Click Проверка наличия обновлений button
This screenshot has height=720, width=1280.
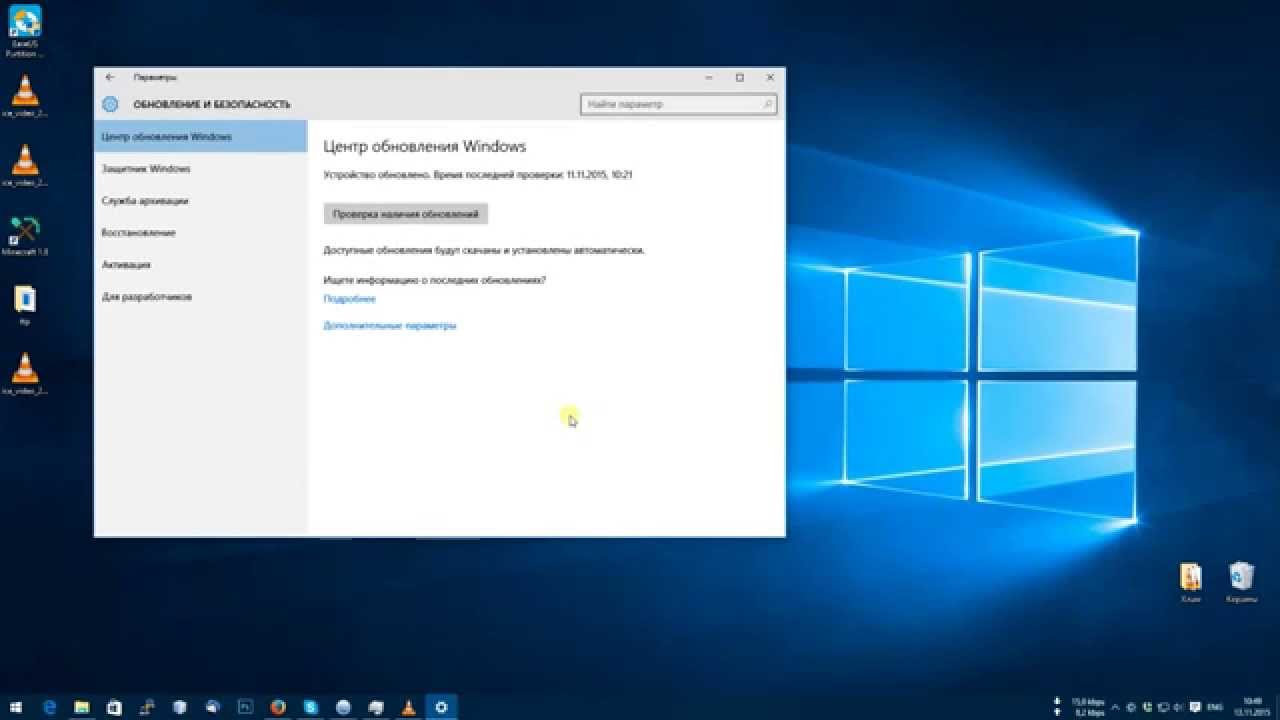[x=406, y=214]
